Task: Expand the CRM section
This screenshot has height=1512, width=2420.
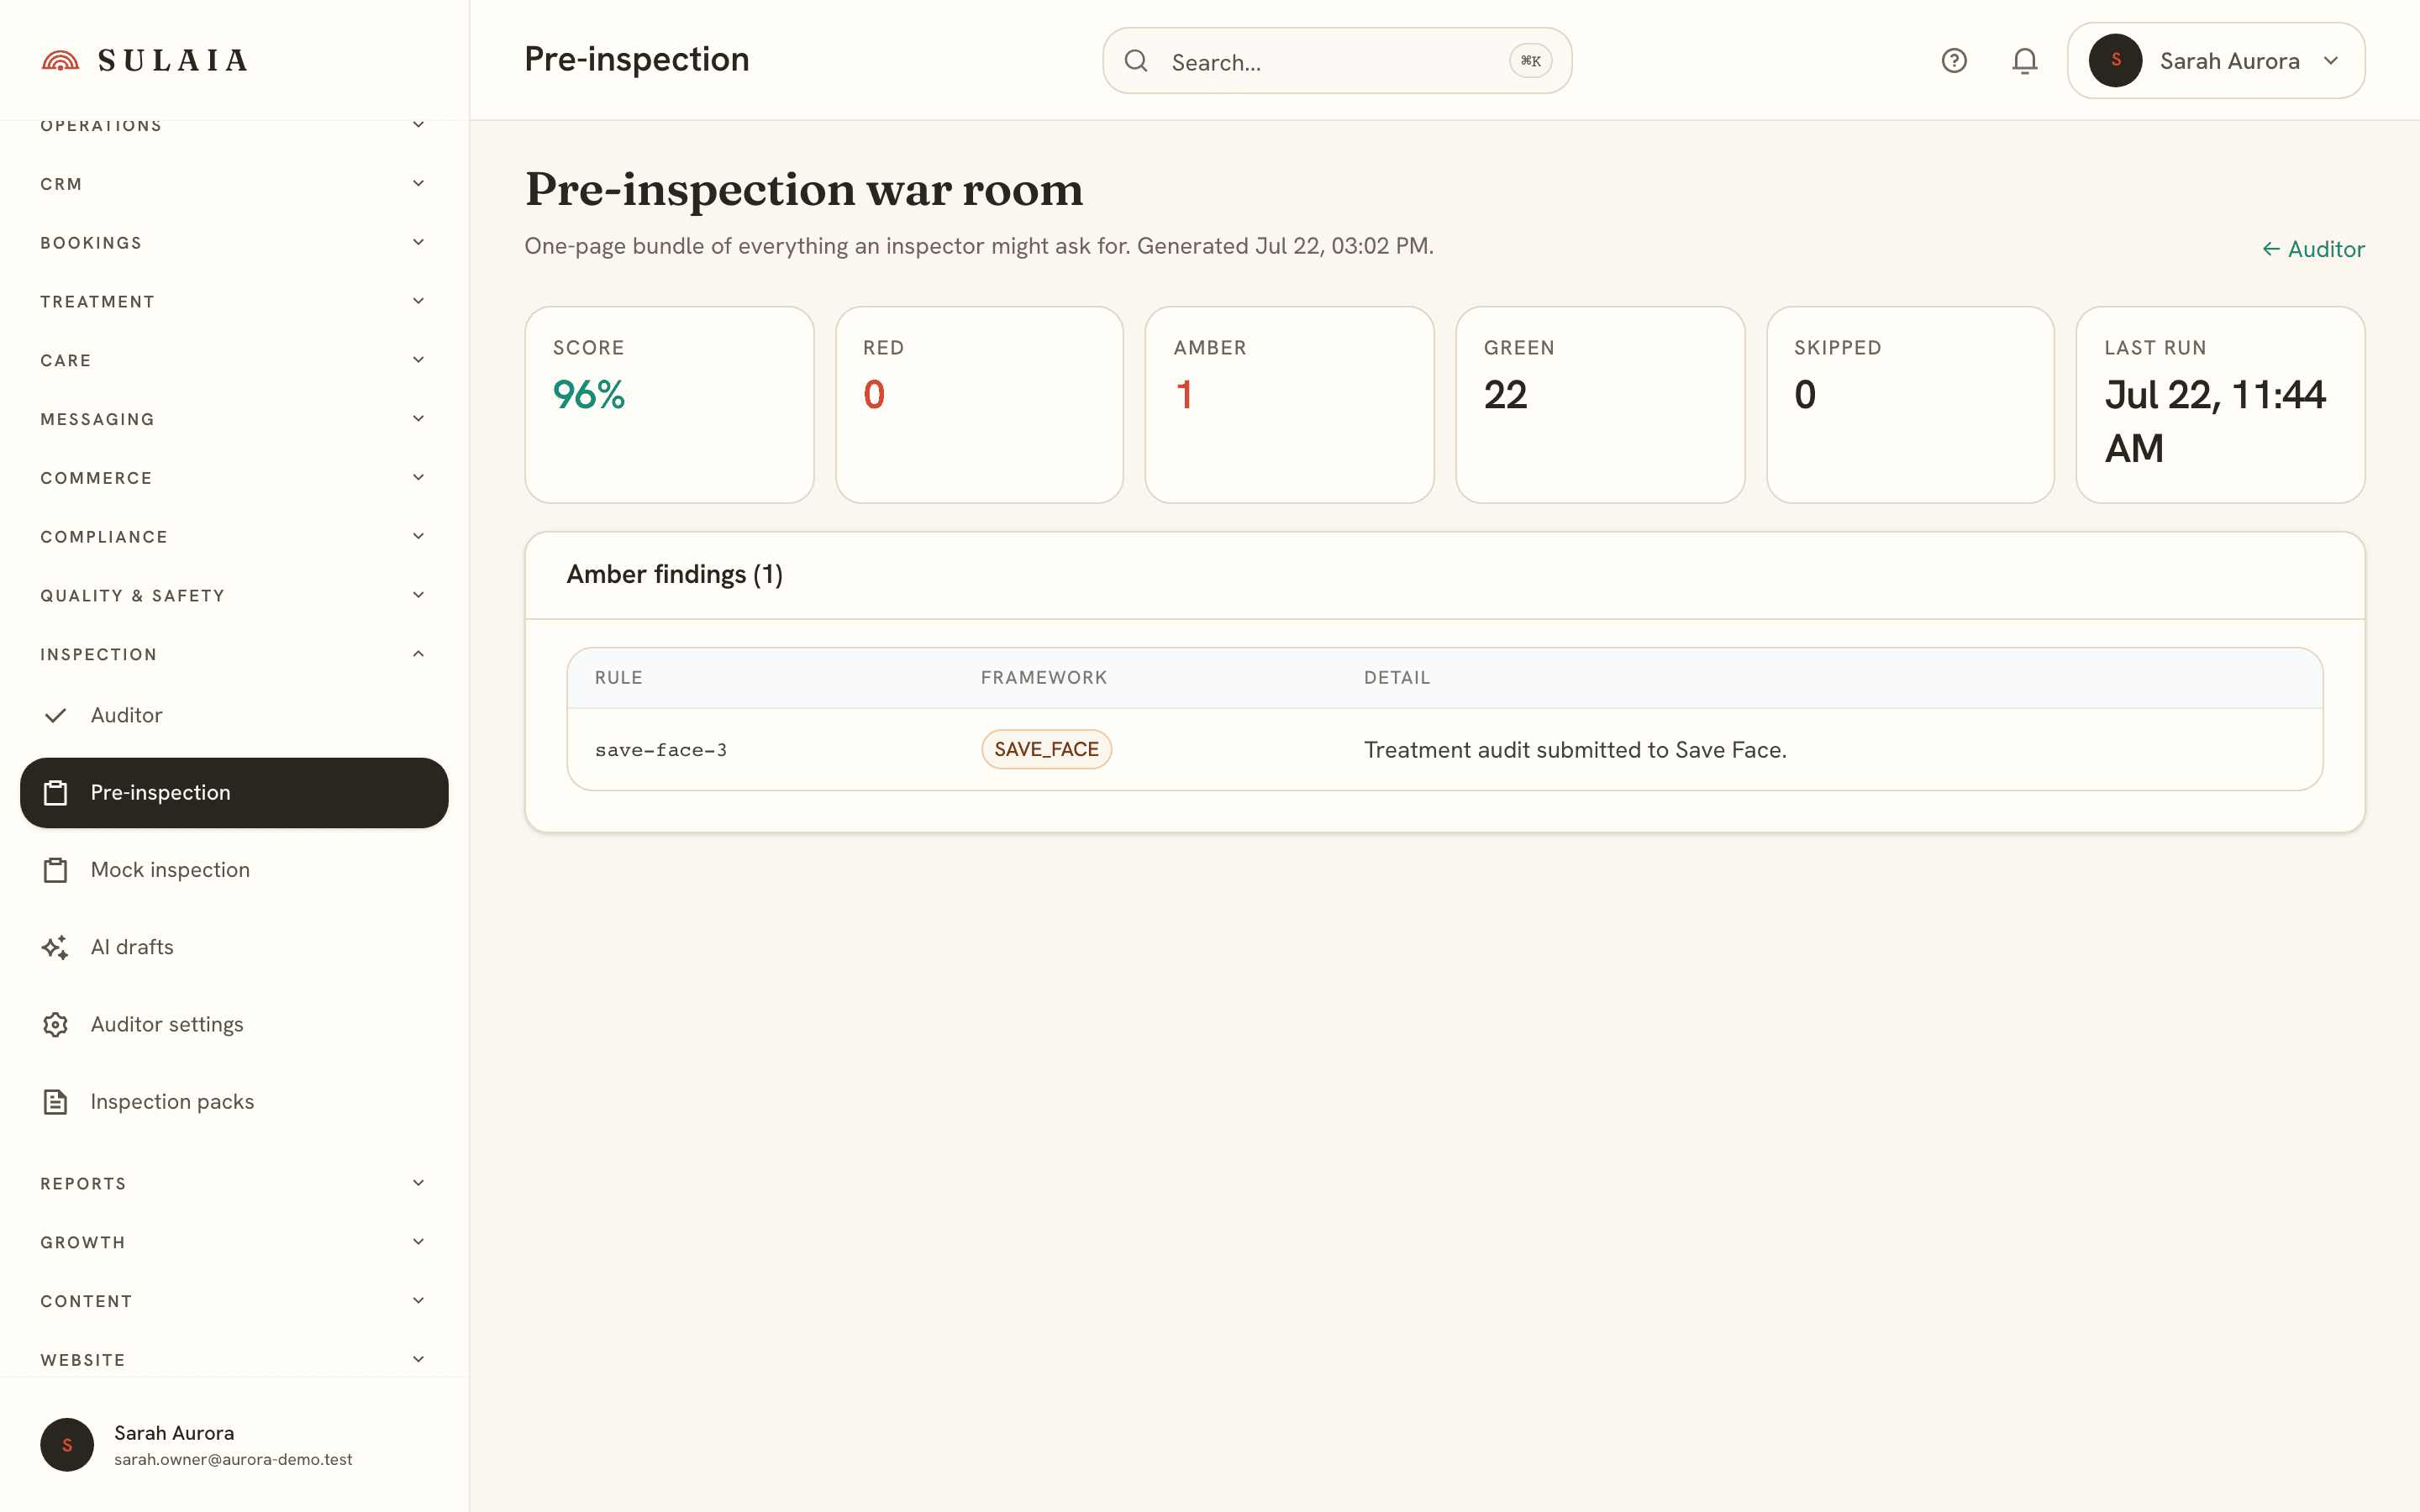Action: click(234, 184)
